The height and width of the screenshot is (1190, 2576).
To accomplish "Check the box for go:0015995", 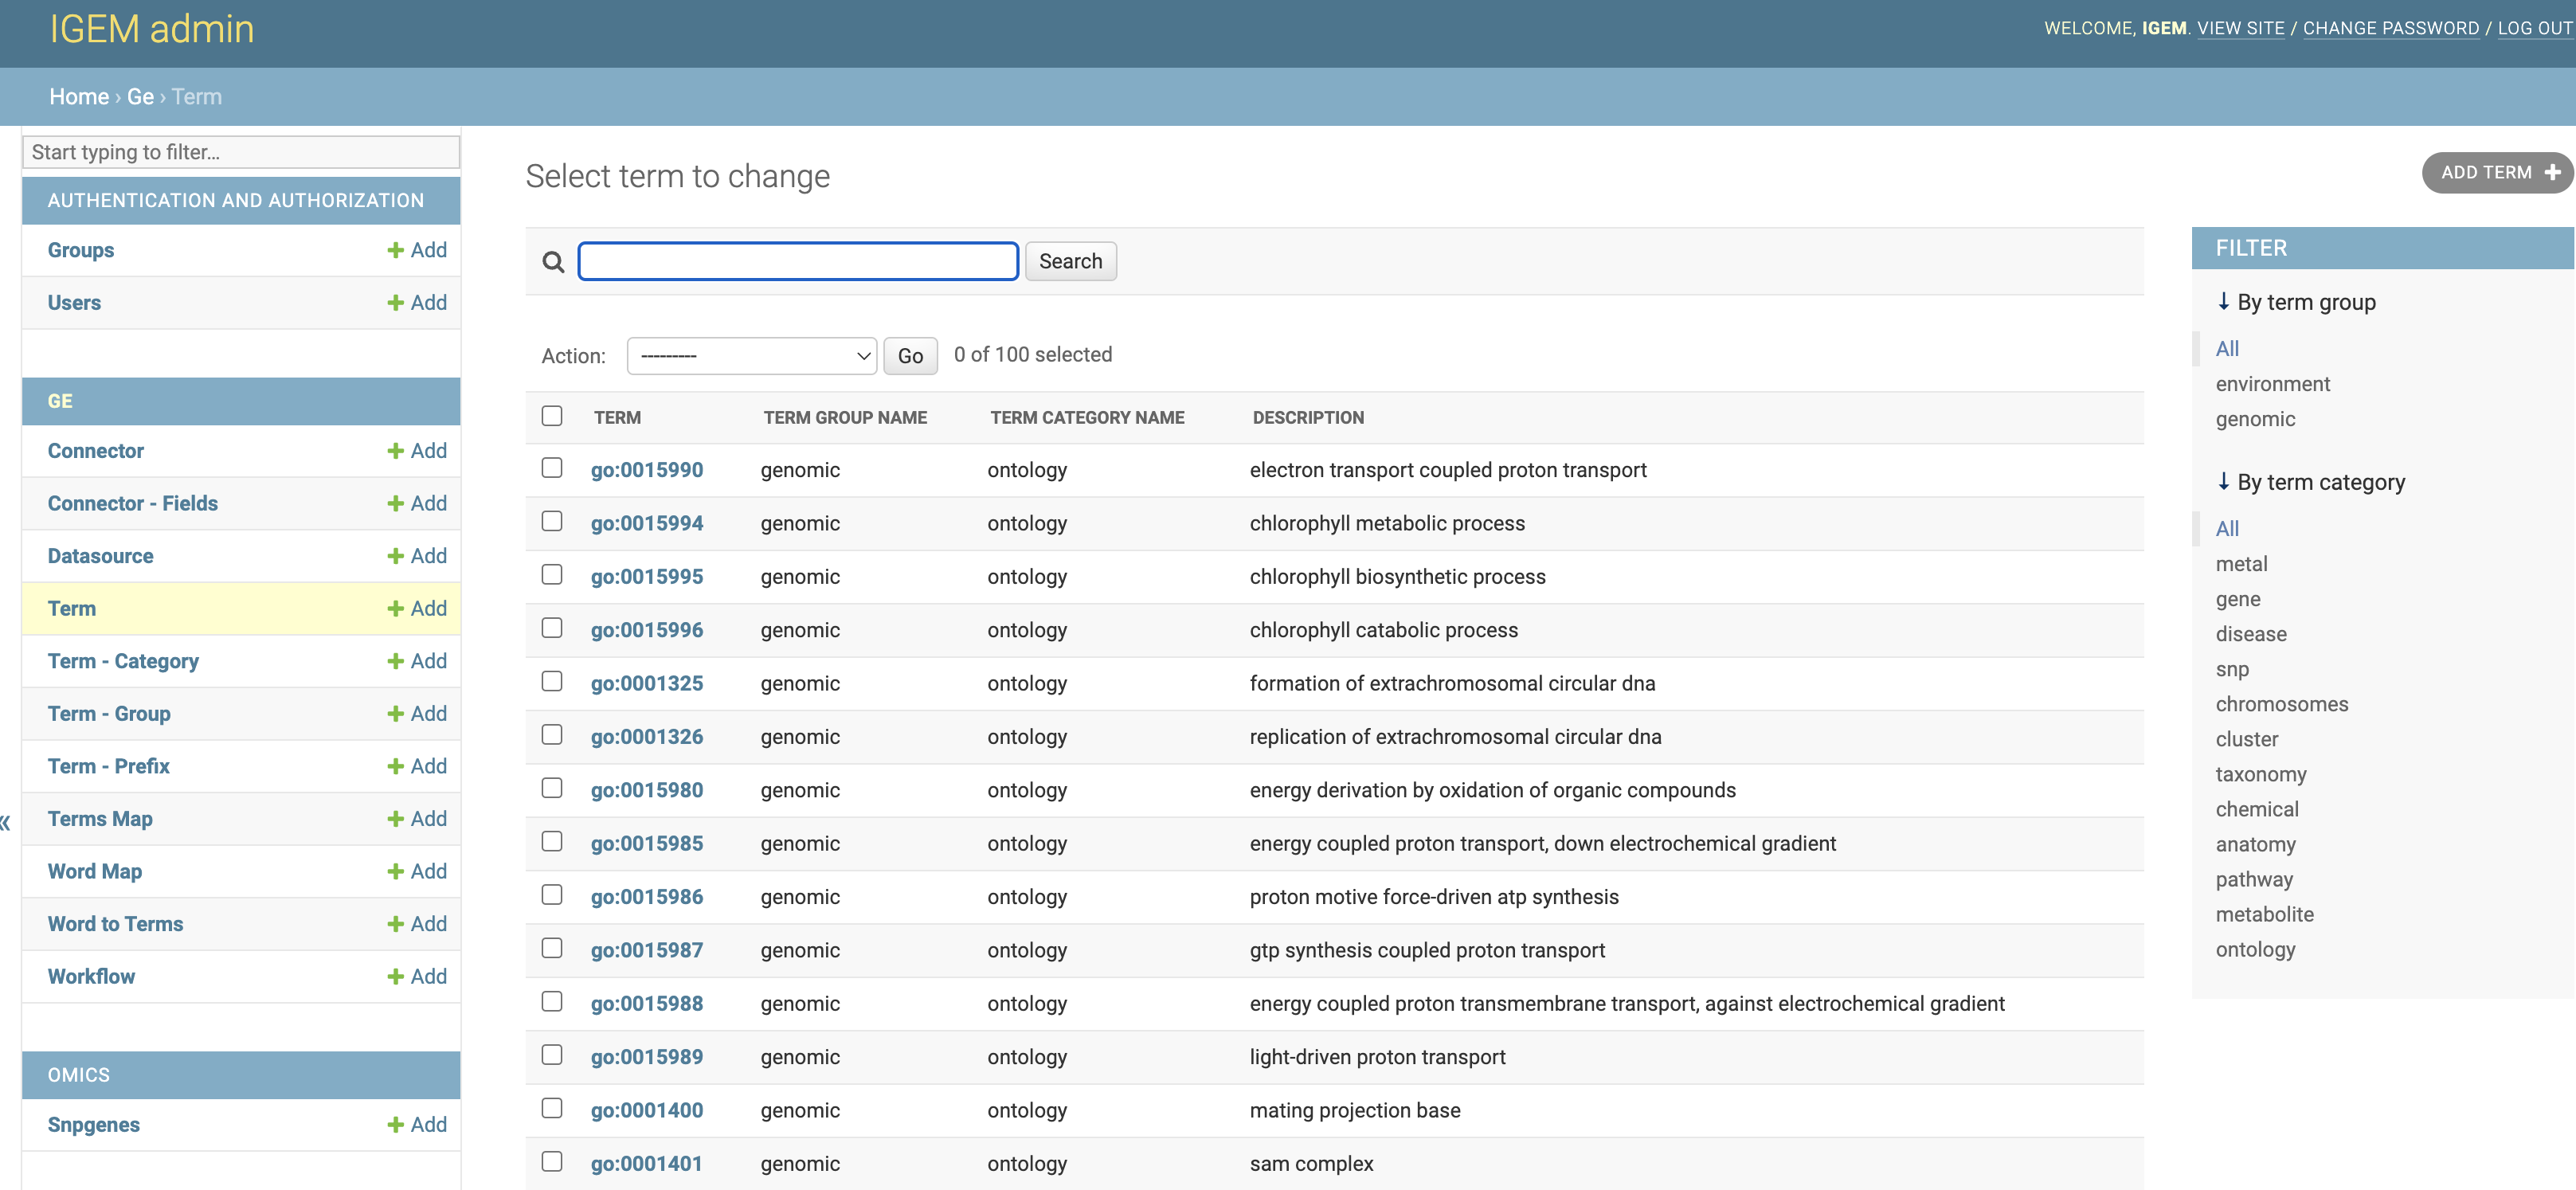I will coord(552,575).
